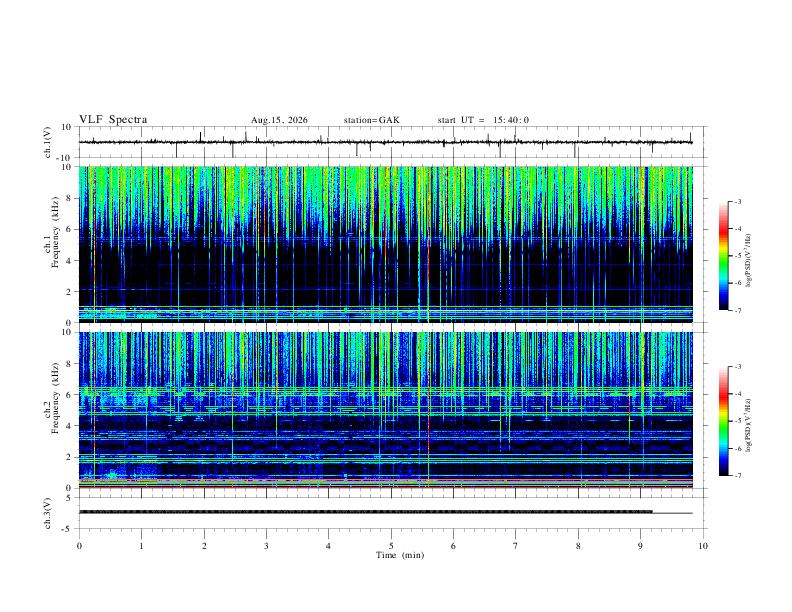Click the "ch.1(V)" axis label at top
This screenshot has width=792, height=612.
coord(48,142)
